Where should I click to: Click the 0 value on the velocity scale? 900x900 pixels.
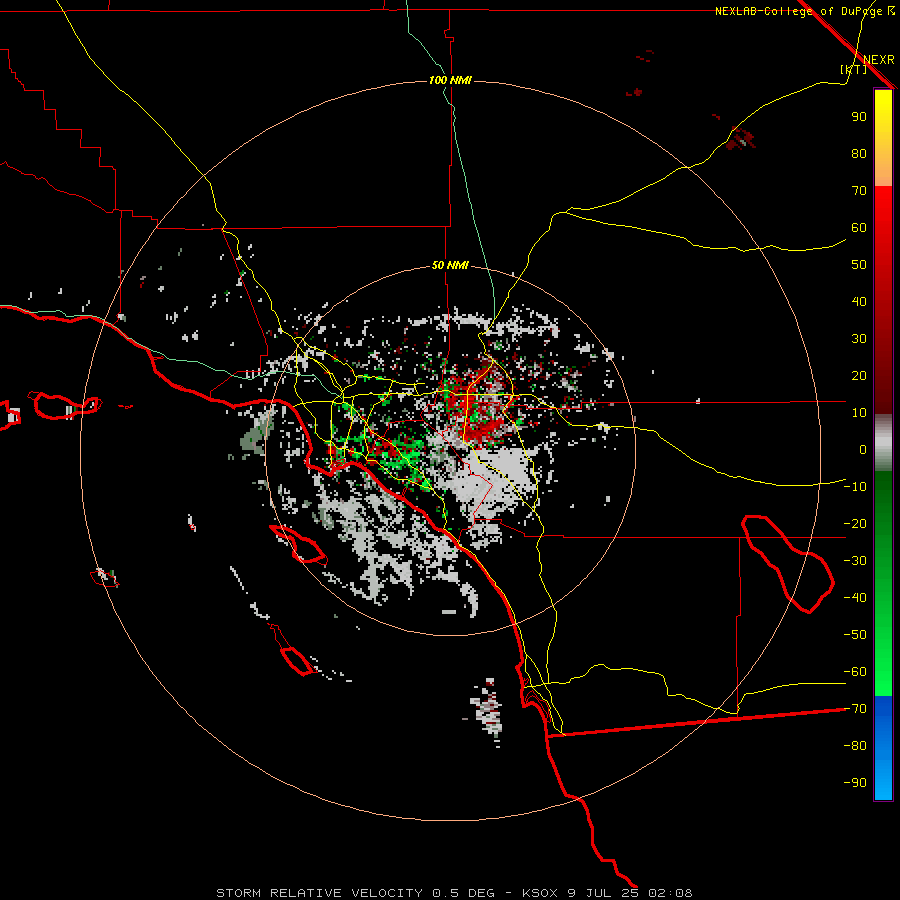[863, 450]
